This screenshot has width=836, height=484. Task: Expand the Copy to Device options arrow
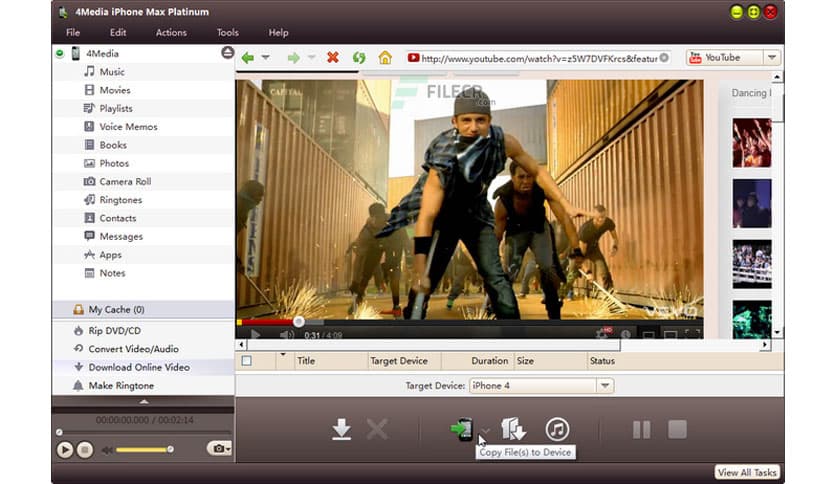[485, 430]
